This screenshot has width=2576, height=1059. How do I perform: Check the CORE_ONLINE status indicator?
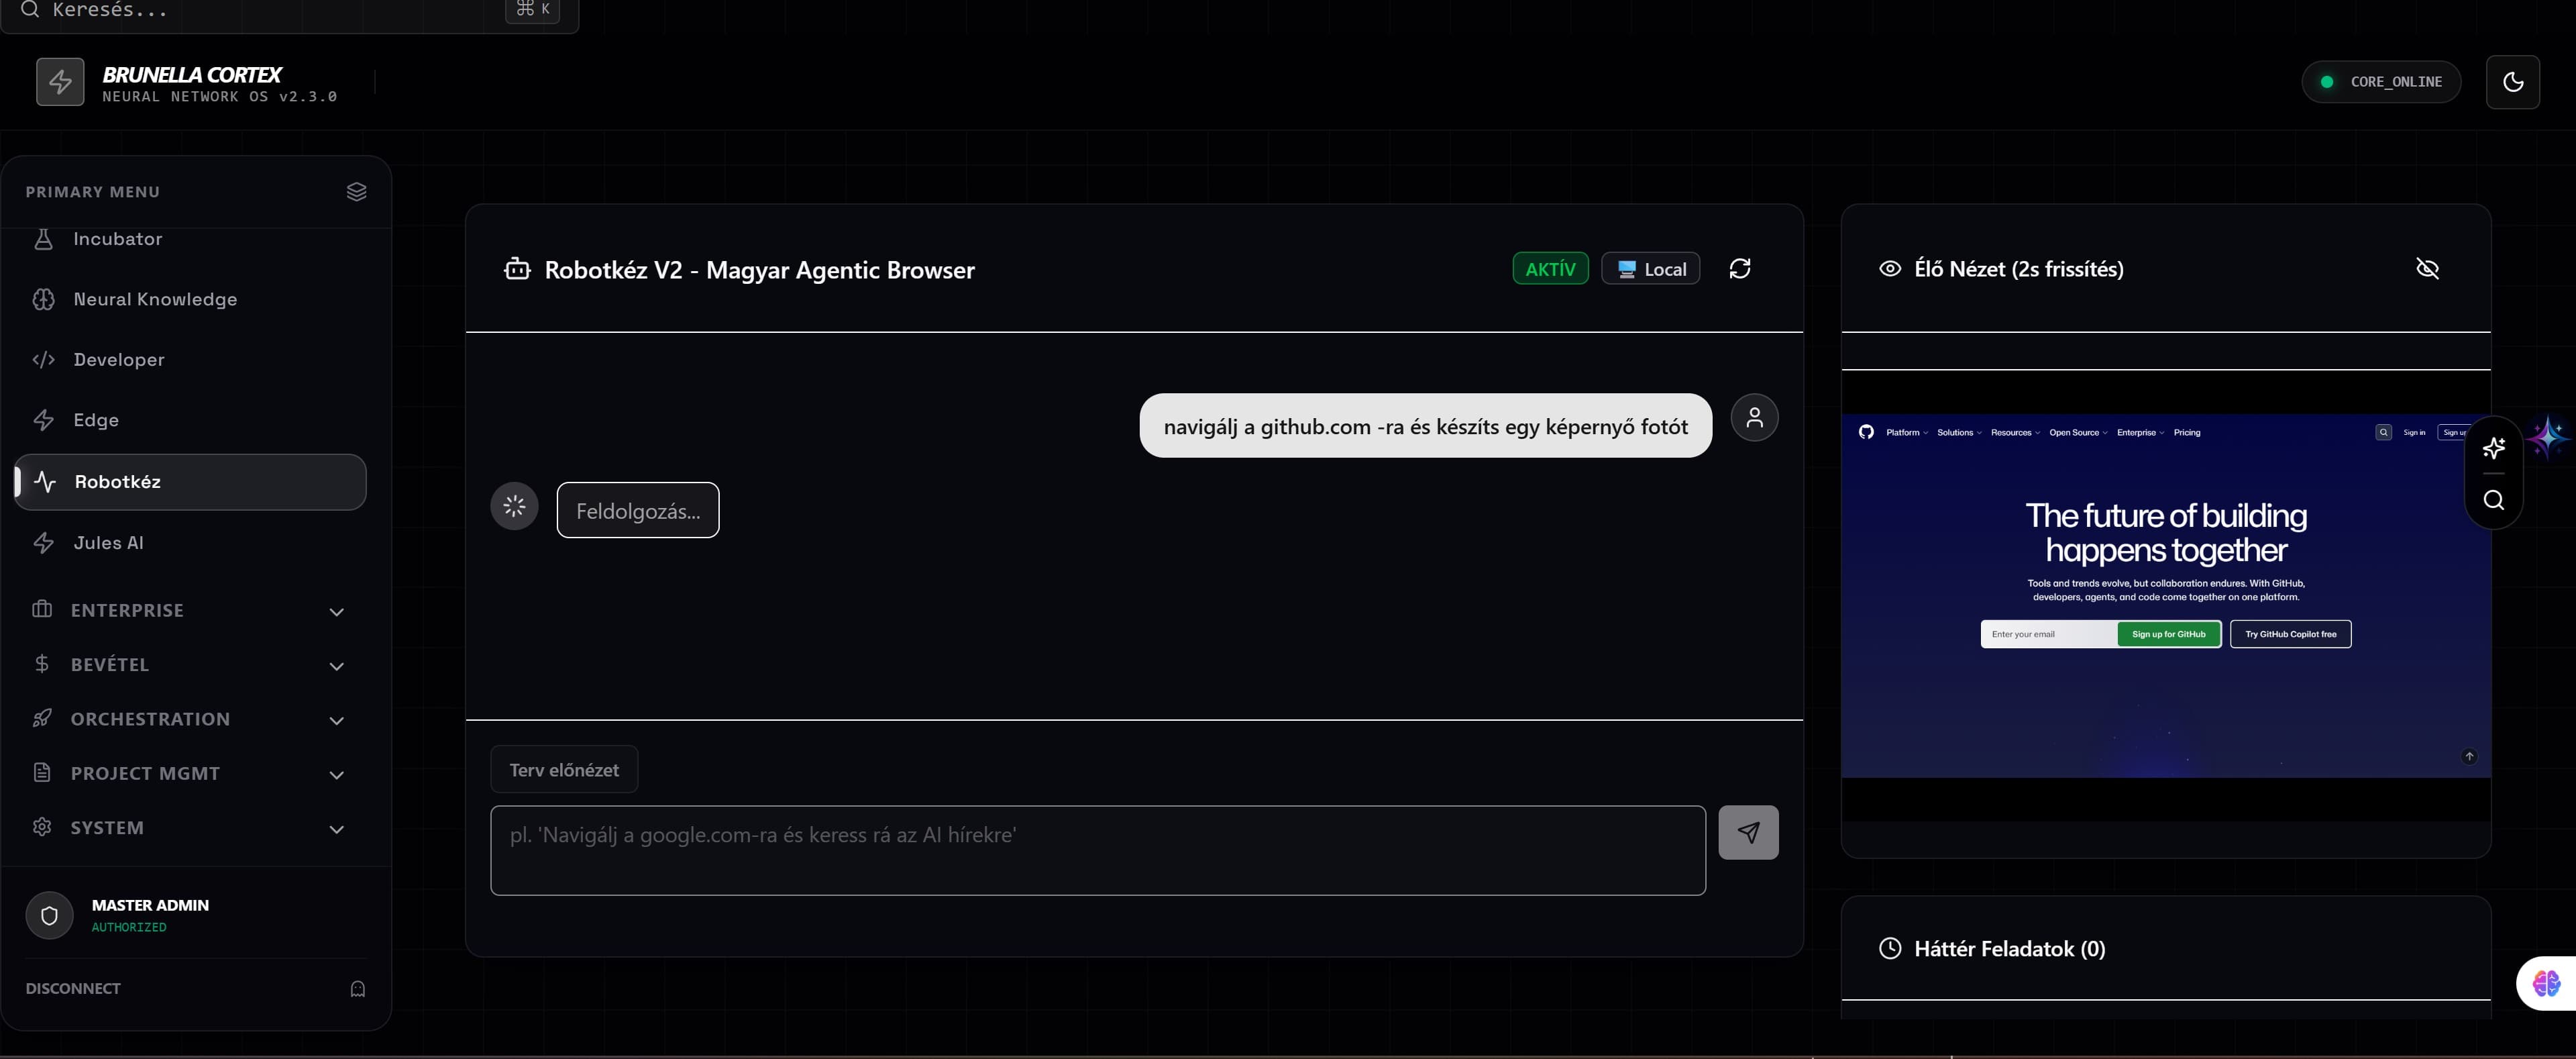pos(2381,82)
